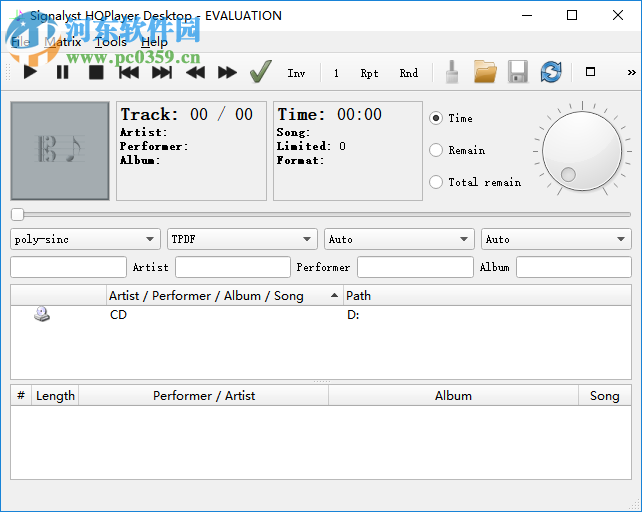Click the small square window-mode toolbar icon
This screenshot has height=512, width=642.
pyautogui.click(x=590, y=72)
